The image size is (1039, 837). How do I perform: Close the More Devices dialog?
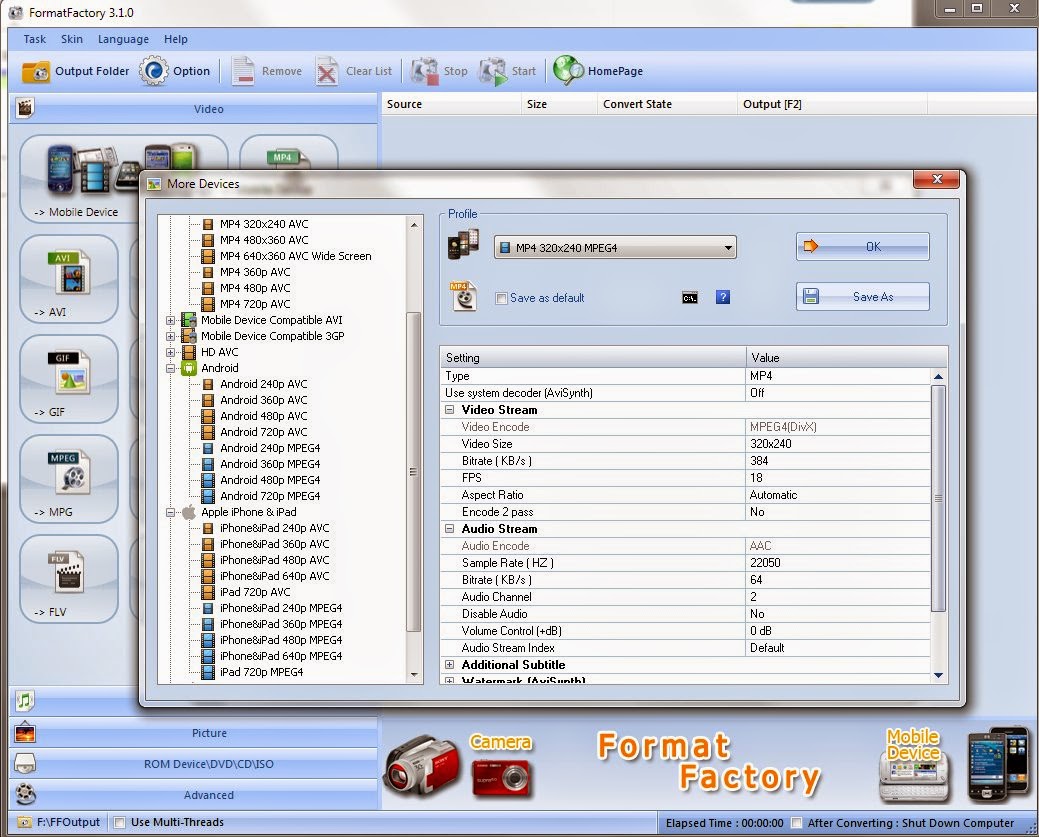pyautogui.click(x=936, y=179)
